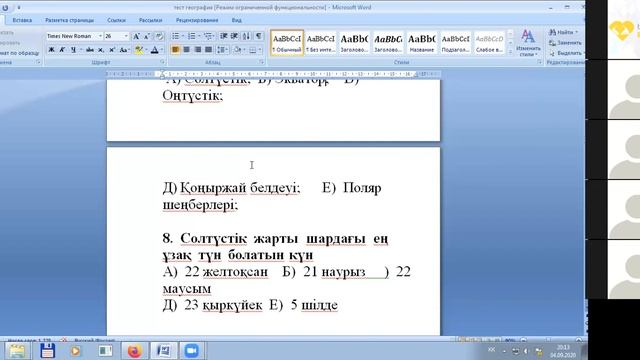Open bullets library dropdown arrow
This screenshot has width=640, height=360.
(182, 36)
